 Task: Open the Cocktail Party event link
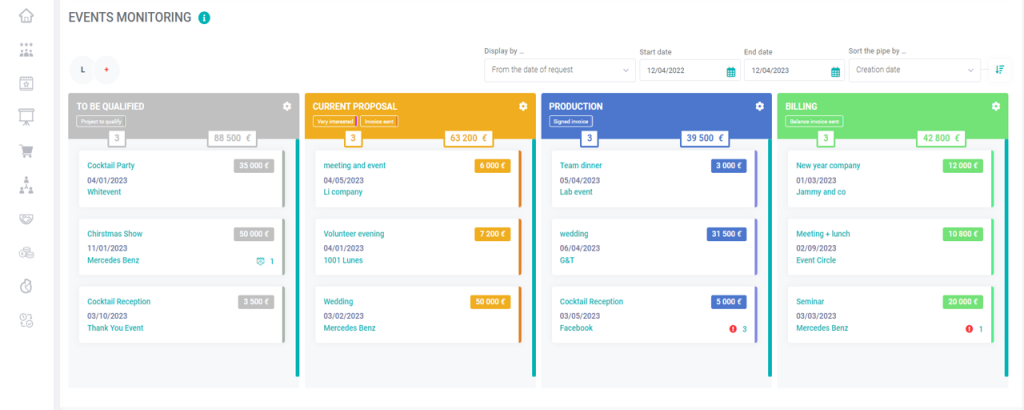pos(111,166)
